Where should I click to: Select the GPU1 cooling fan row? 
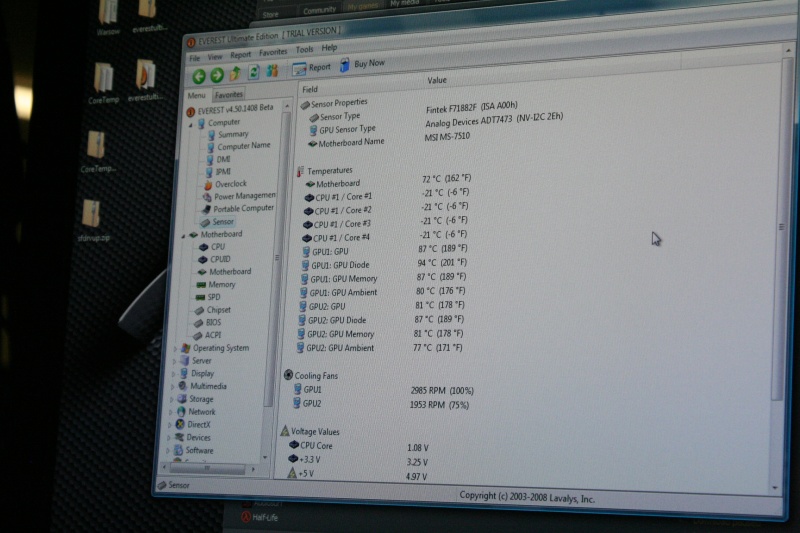coord(384,390)
